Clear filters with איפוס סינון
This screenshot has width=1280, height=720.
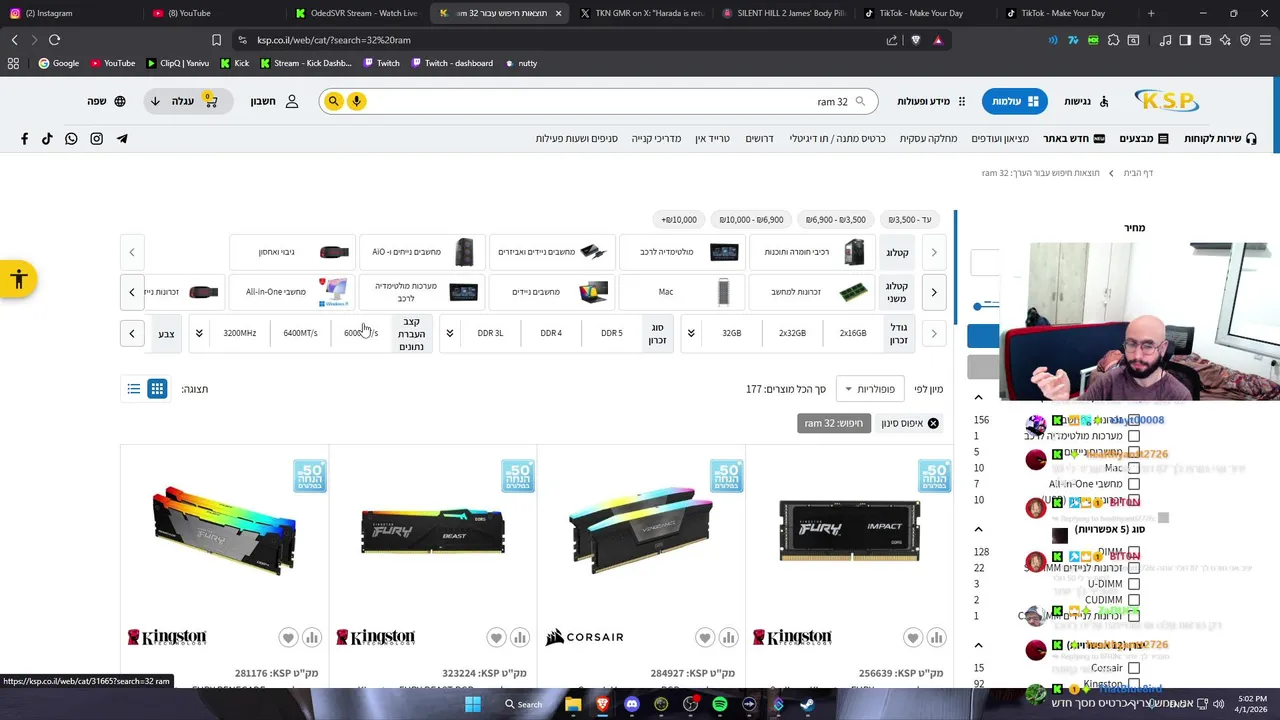tap(909, 424)
